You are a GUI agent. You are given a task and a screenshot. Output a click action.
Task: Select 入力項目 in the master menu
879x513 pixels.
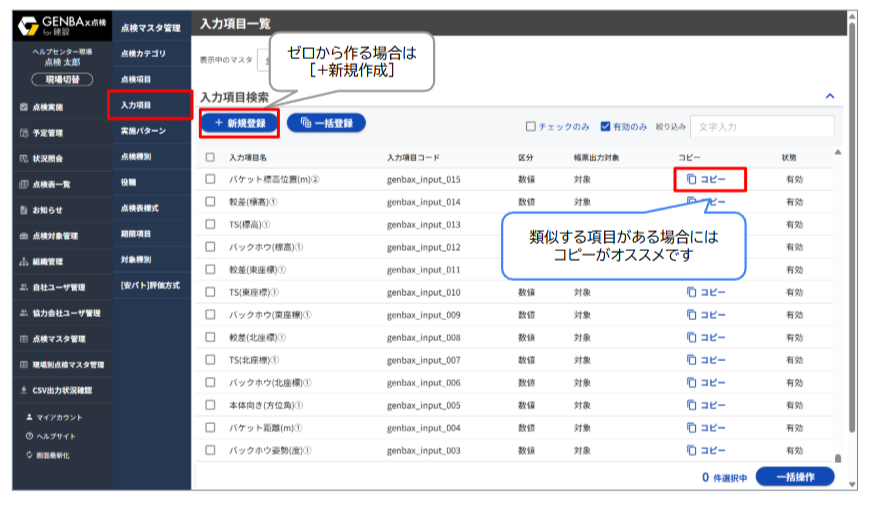pos(136,104)
